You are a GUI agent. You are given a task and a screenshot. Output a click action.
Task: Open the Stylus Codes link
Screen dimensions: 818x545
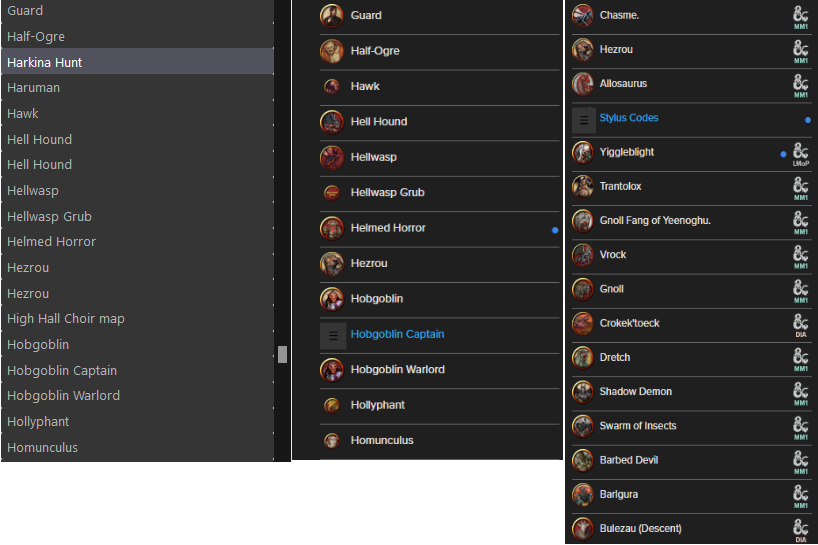coord(629,118)
